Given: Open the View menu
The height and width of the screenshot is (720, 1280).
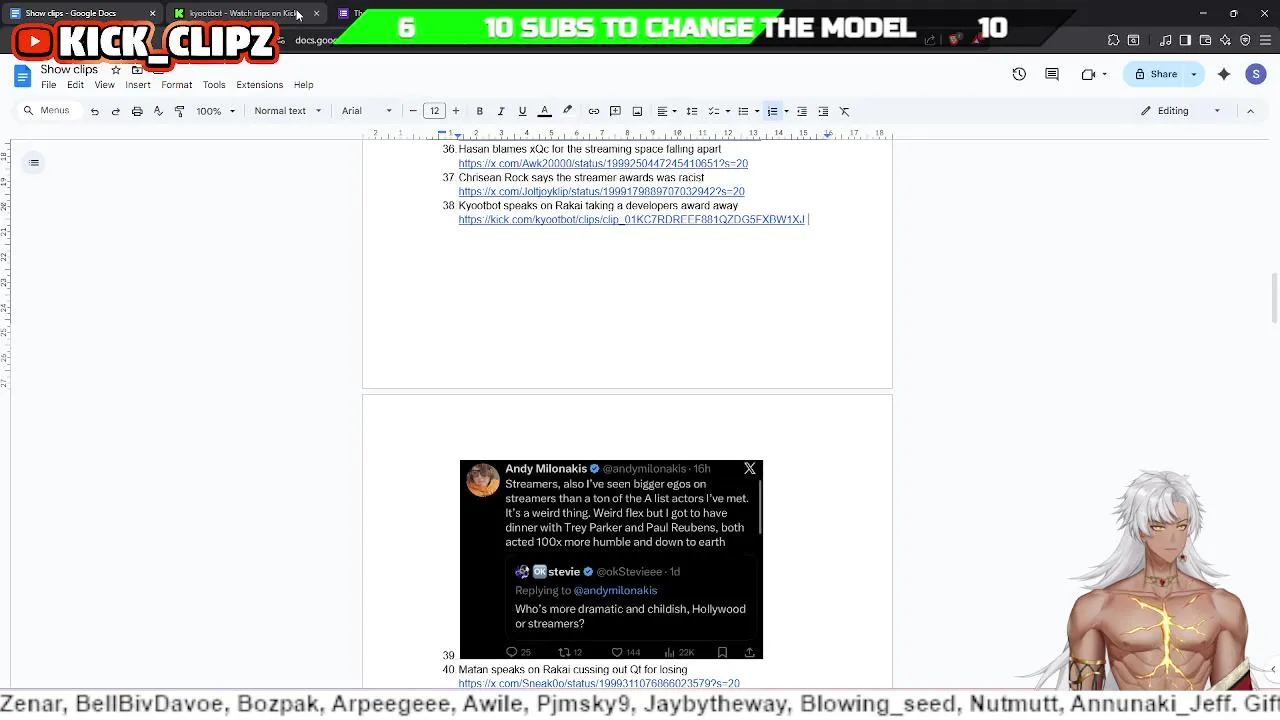Looking at the screenshot, I should pos(104,85).
